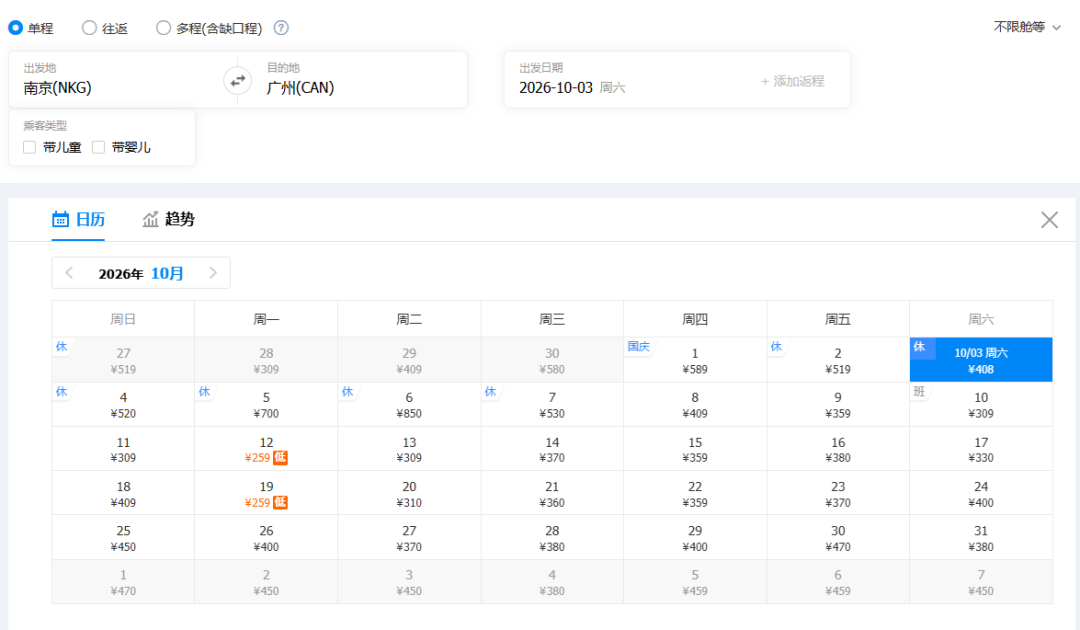Choose October 7 priced ¥530
The image size is (1080, 630).
tap(552, 405)
